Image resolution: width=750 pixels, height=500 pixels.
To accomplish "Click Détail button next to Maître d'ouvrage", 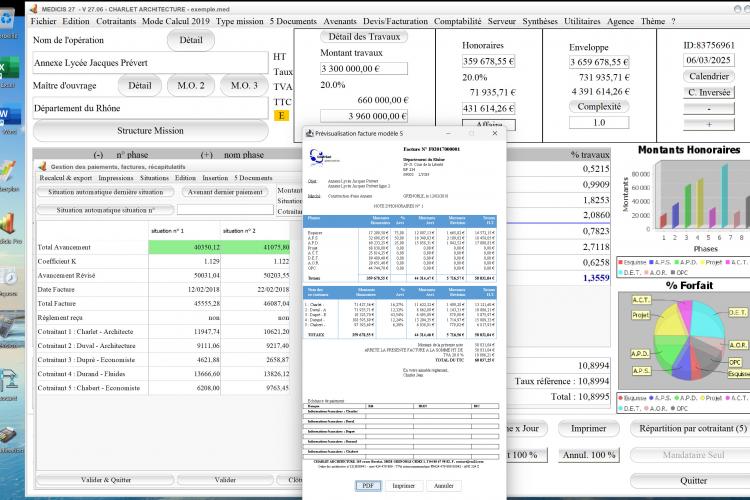I will (140, 86).
